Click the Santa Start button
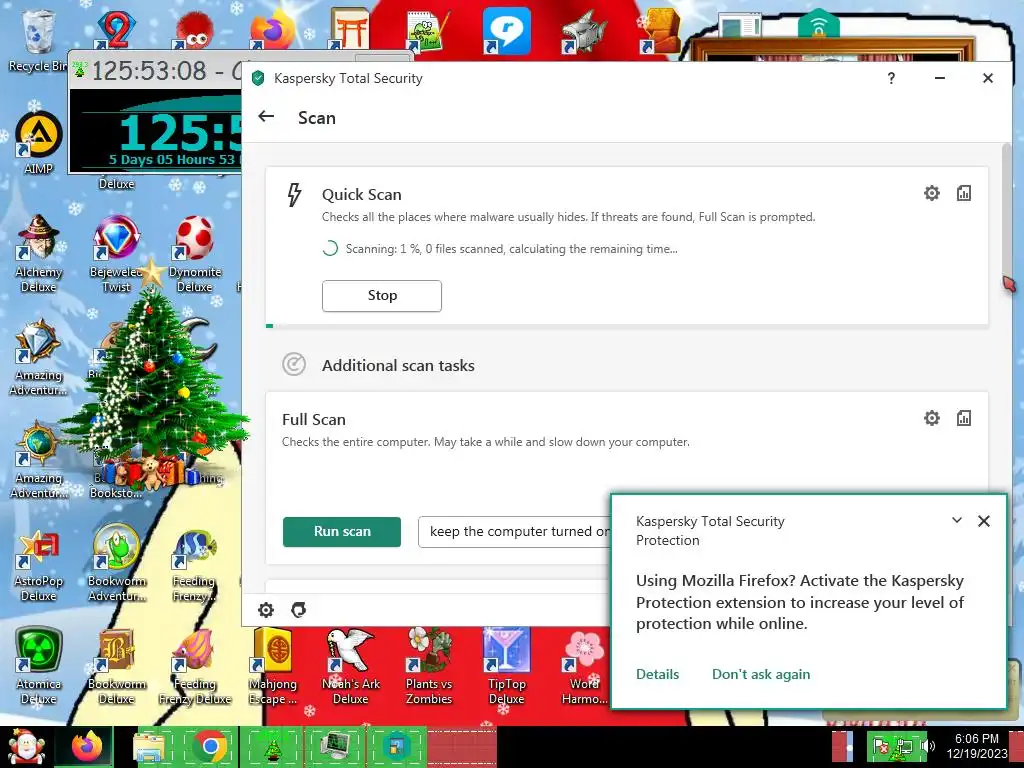The image size is (1024, 768). pyautogui.click(x=26, y=746)
